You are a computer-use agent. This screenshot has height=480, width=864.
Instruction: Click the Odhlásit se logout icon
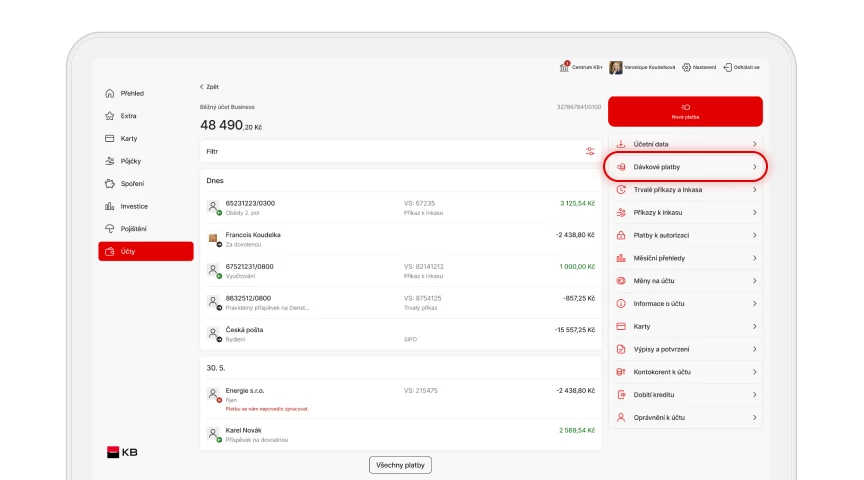pyautogui.click(x=727, y=67)
